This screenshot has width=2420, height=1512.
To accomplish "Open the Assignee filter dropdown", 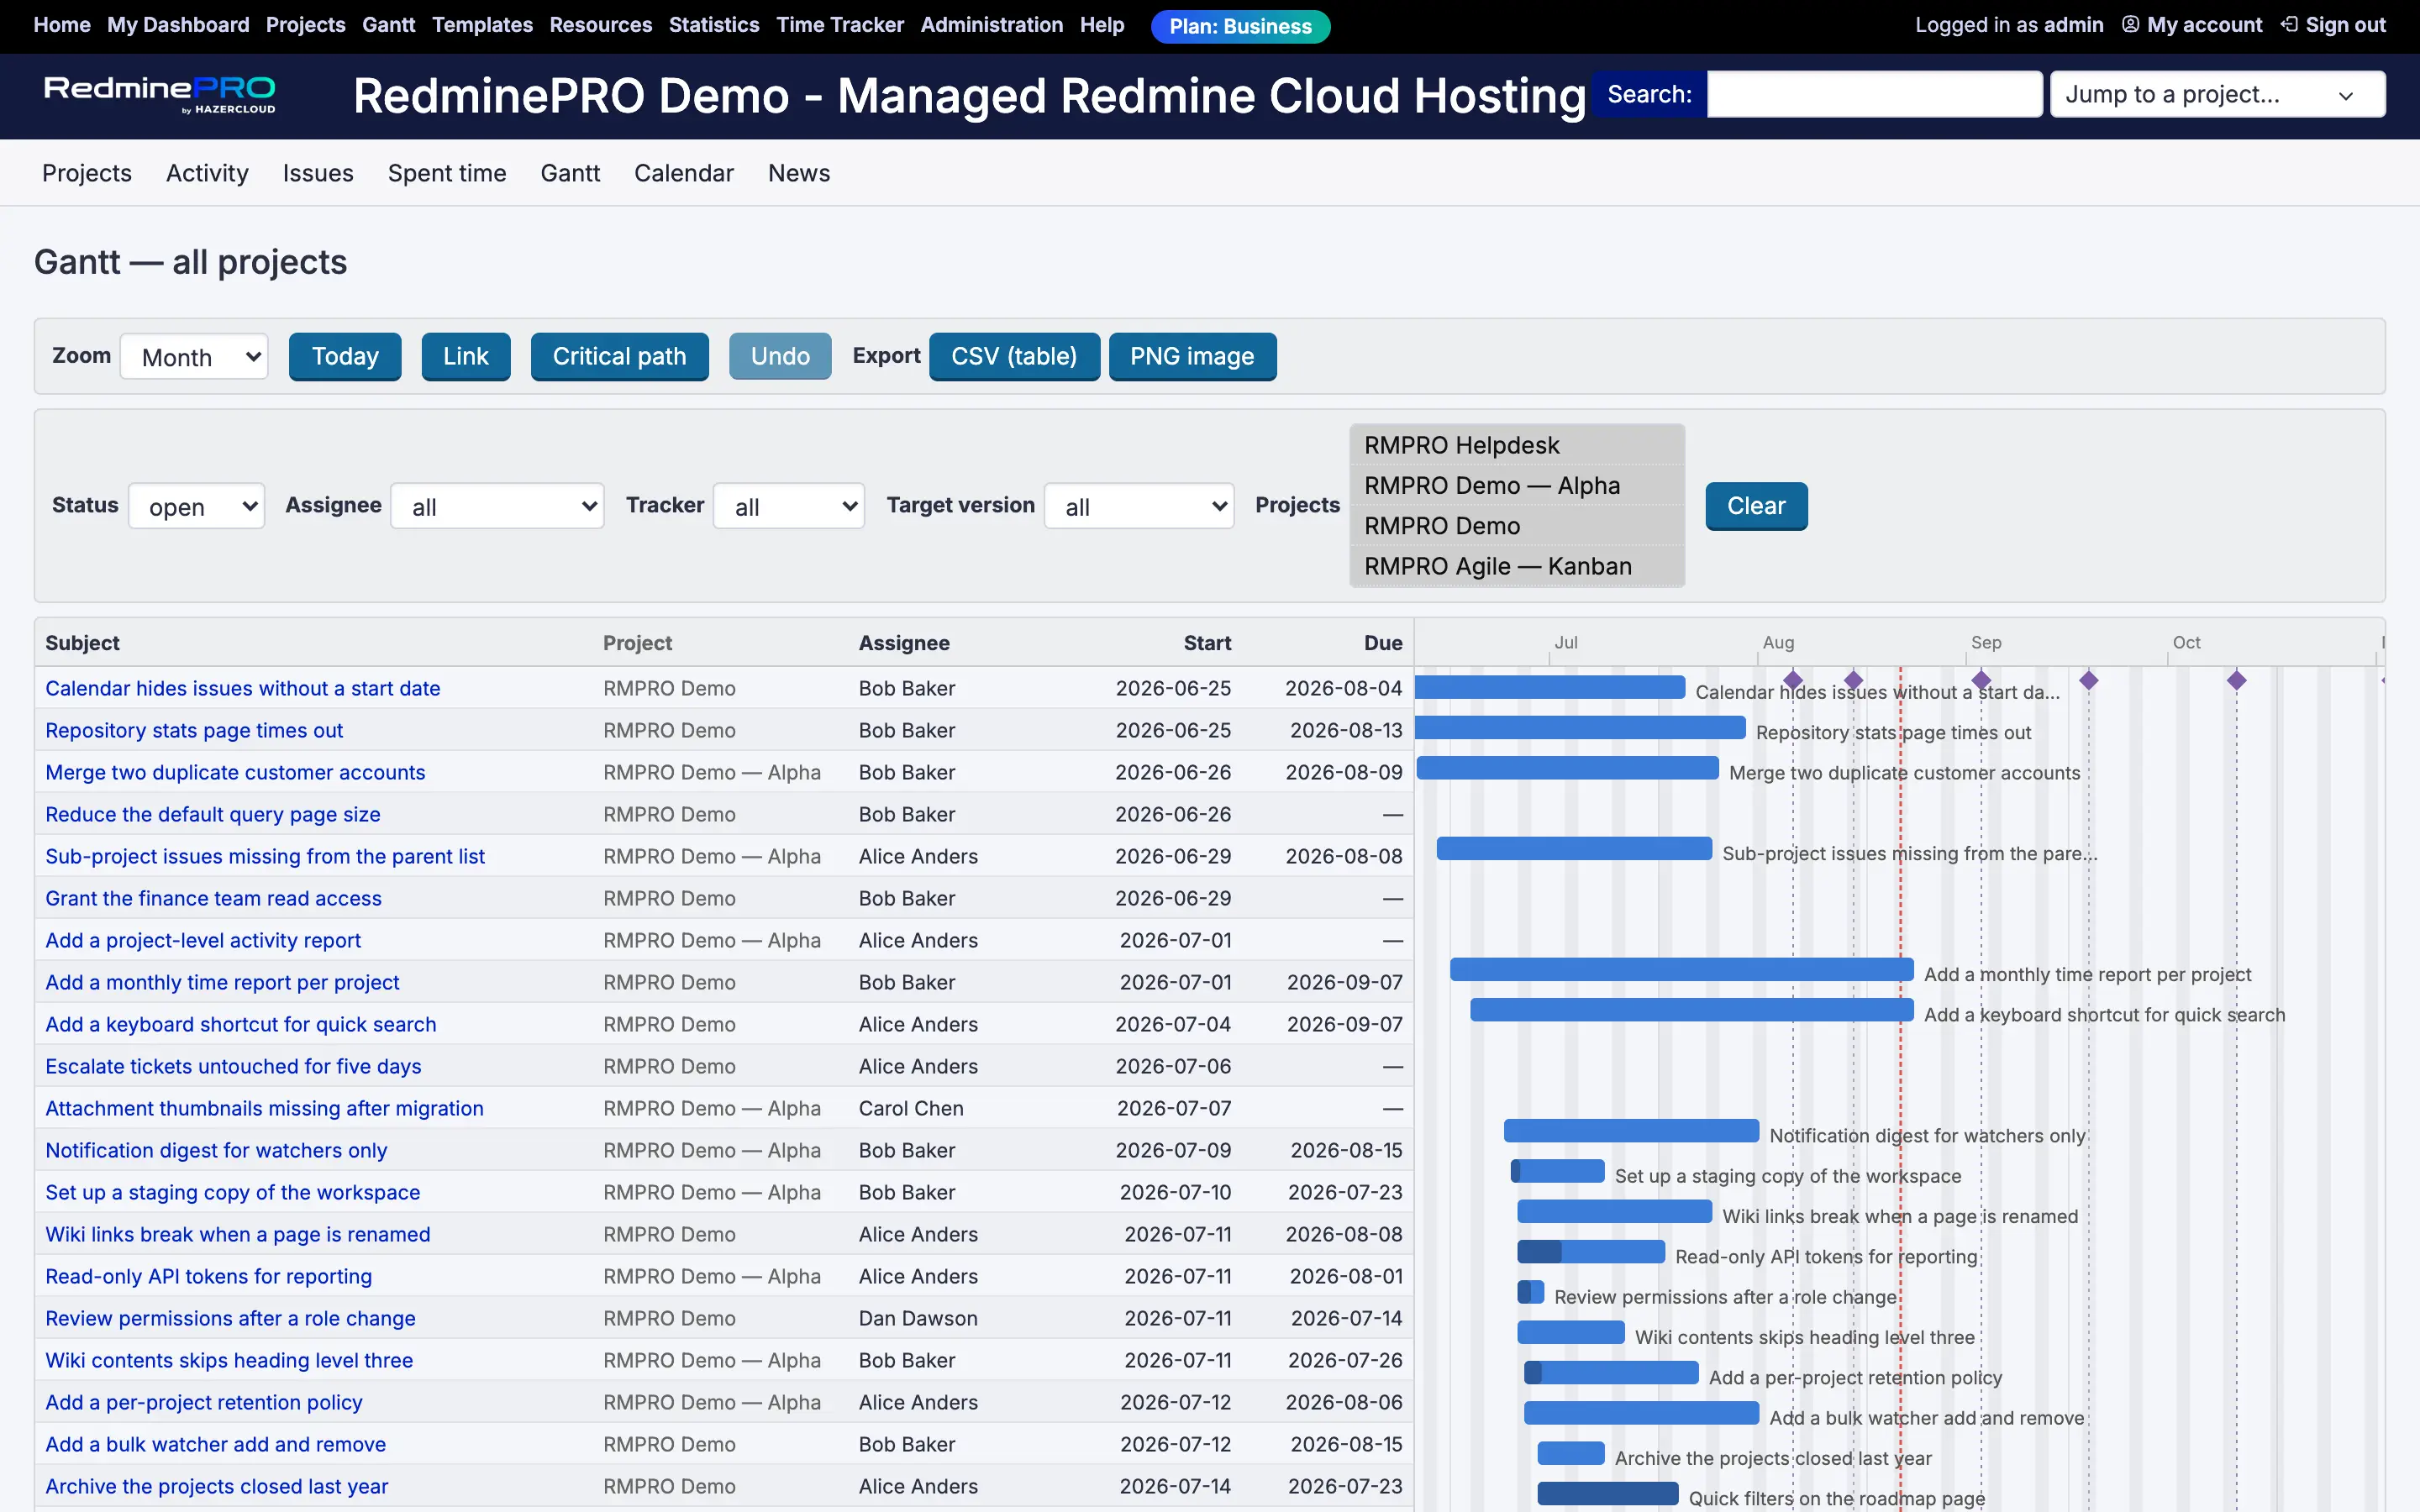I will [x=497, y=506].
